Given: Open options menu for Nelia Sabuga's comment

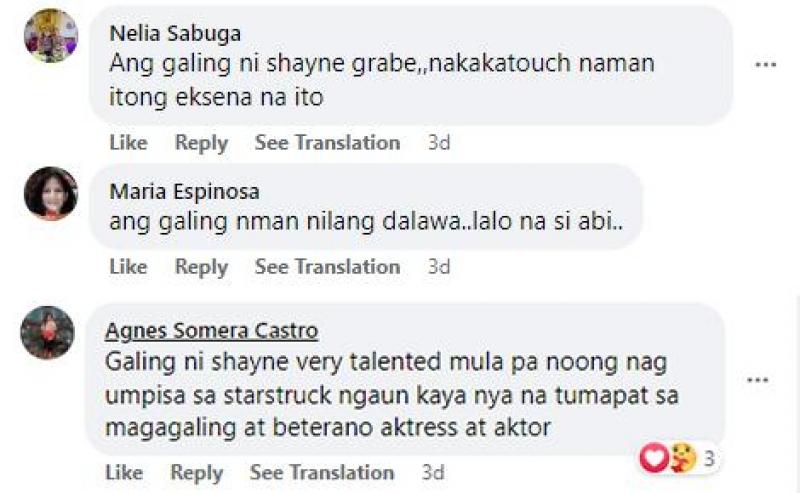Looking at the screenshot, I should tap(765, 65).
